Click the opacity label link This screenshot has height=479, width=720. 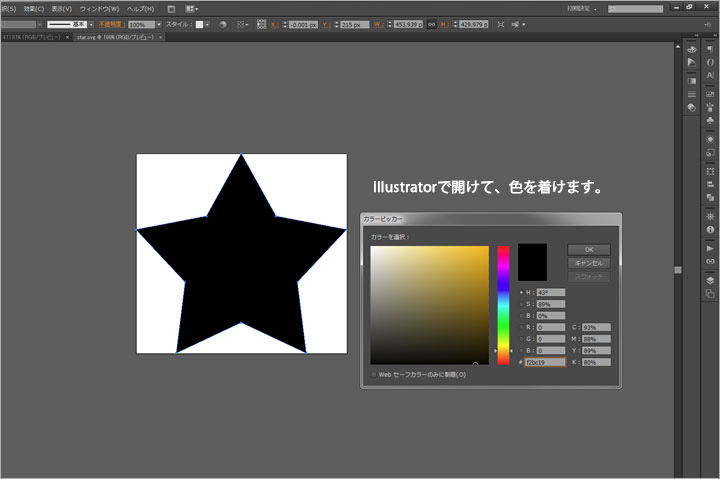pyautogui.click(x=112, y=24)
